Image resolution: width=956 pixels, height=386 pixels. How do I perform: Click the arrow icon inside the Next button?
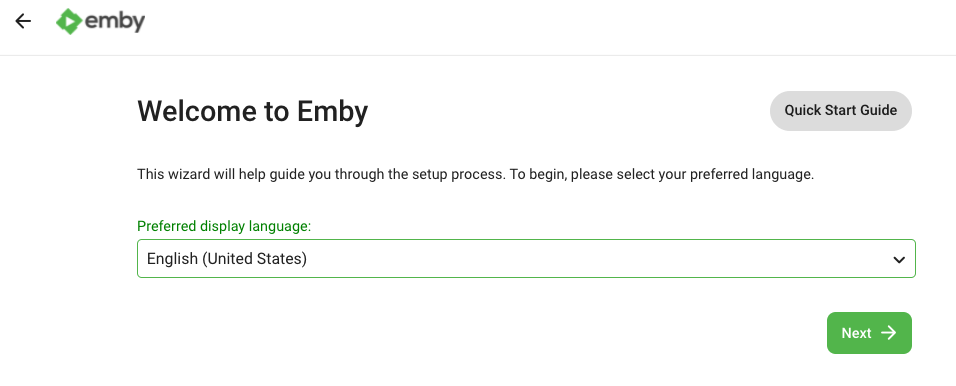point(889,332)
